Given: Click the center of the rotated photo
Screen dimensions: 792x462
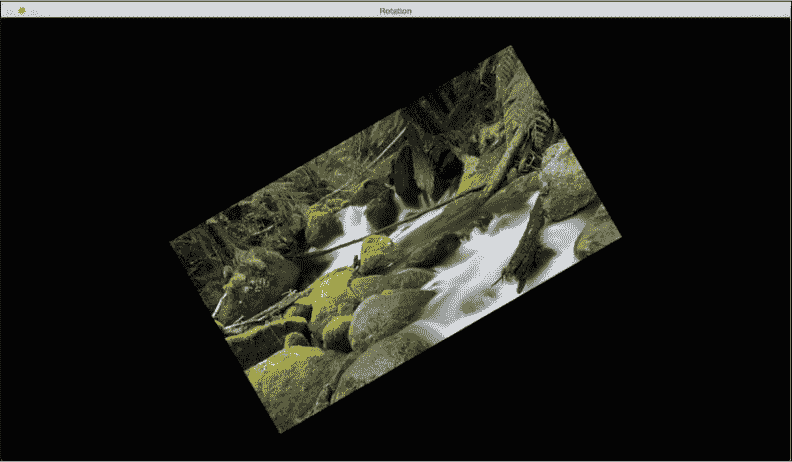Looking at the screenshot, I should (x=396, y=239).
